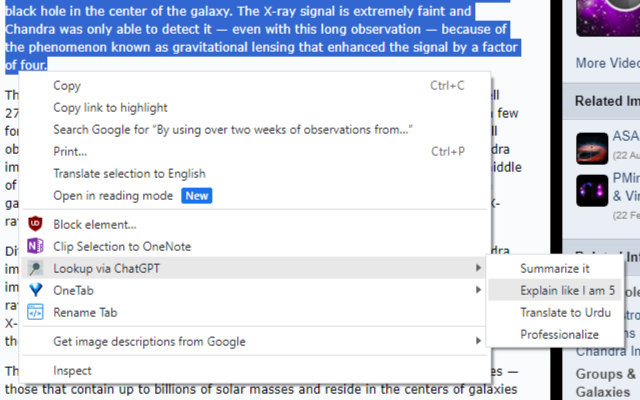Open the second related item thumbnail icon
The height and width of the screenshot is (400, 640).
coord(592,189)
